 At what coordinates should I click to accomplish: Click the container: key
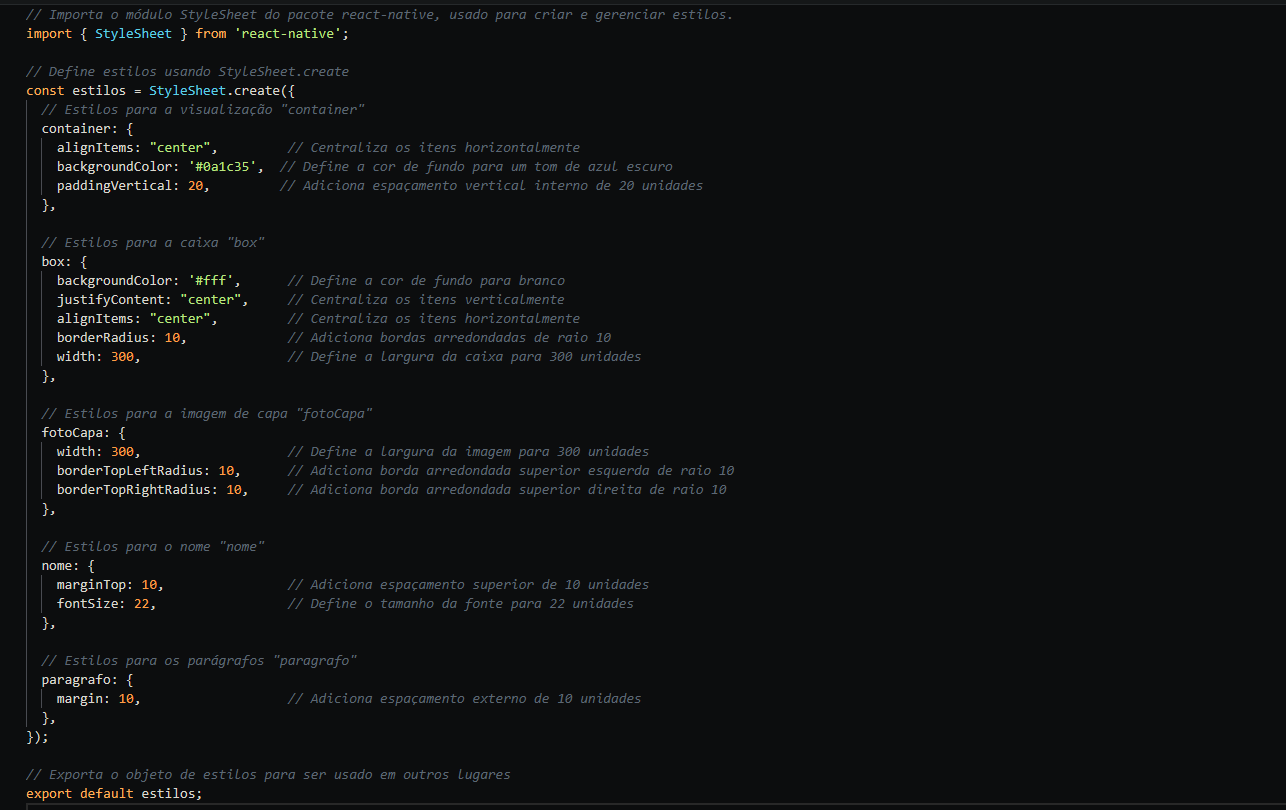coord(79,128)
